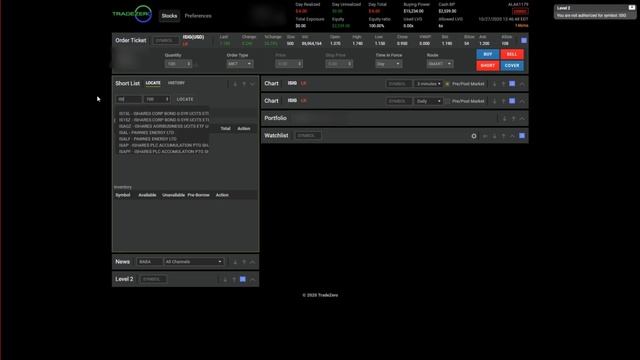Click the TradeZero logo
Screen dimensions: 640x360
132,14
